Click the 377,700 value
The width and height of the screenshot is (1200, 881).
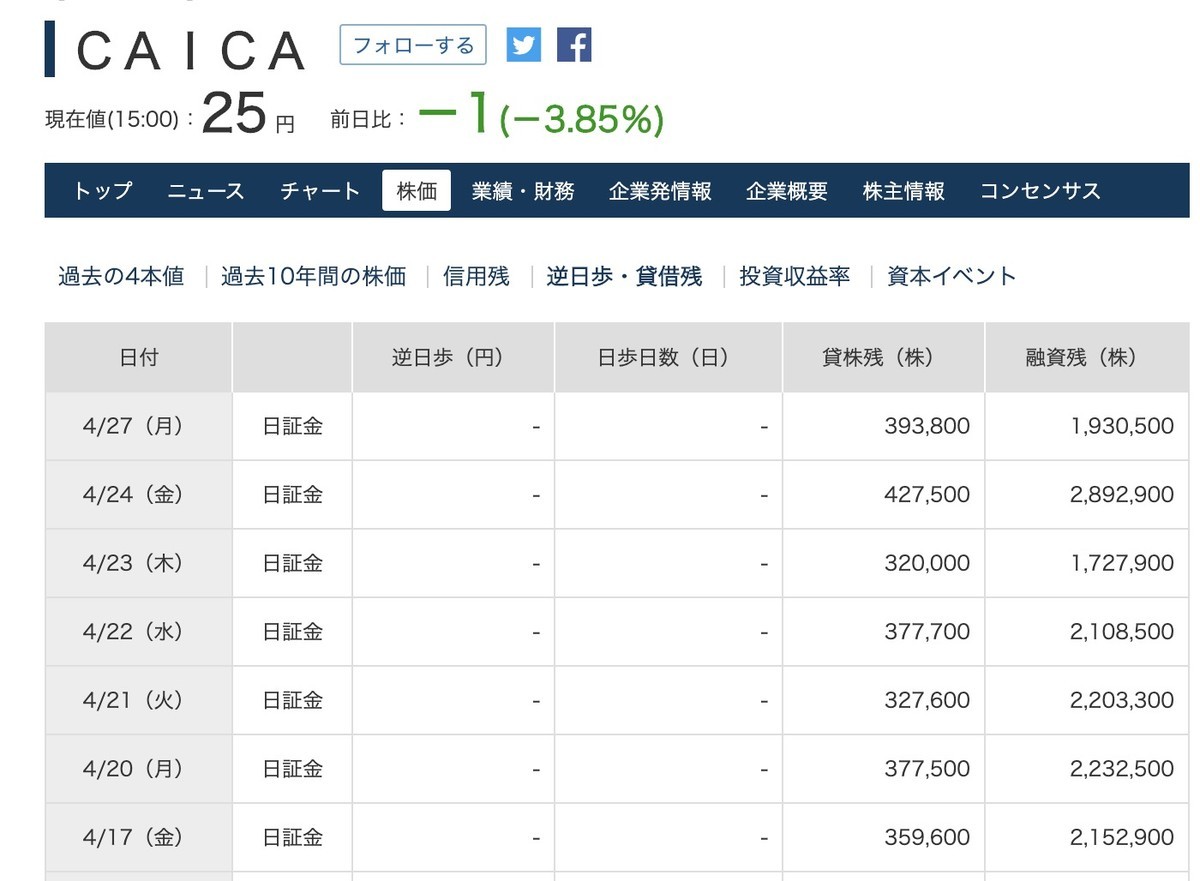pos(927,632)
